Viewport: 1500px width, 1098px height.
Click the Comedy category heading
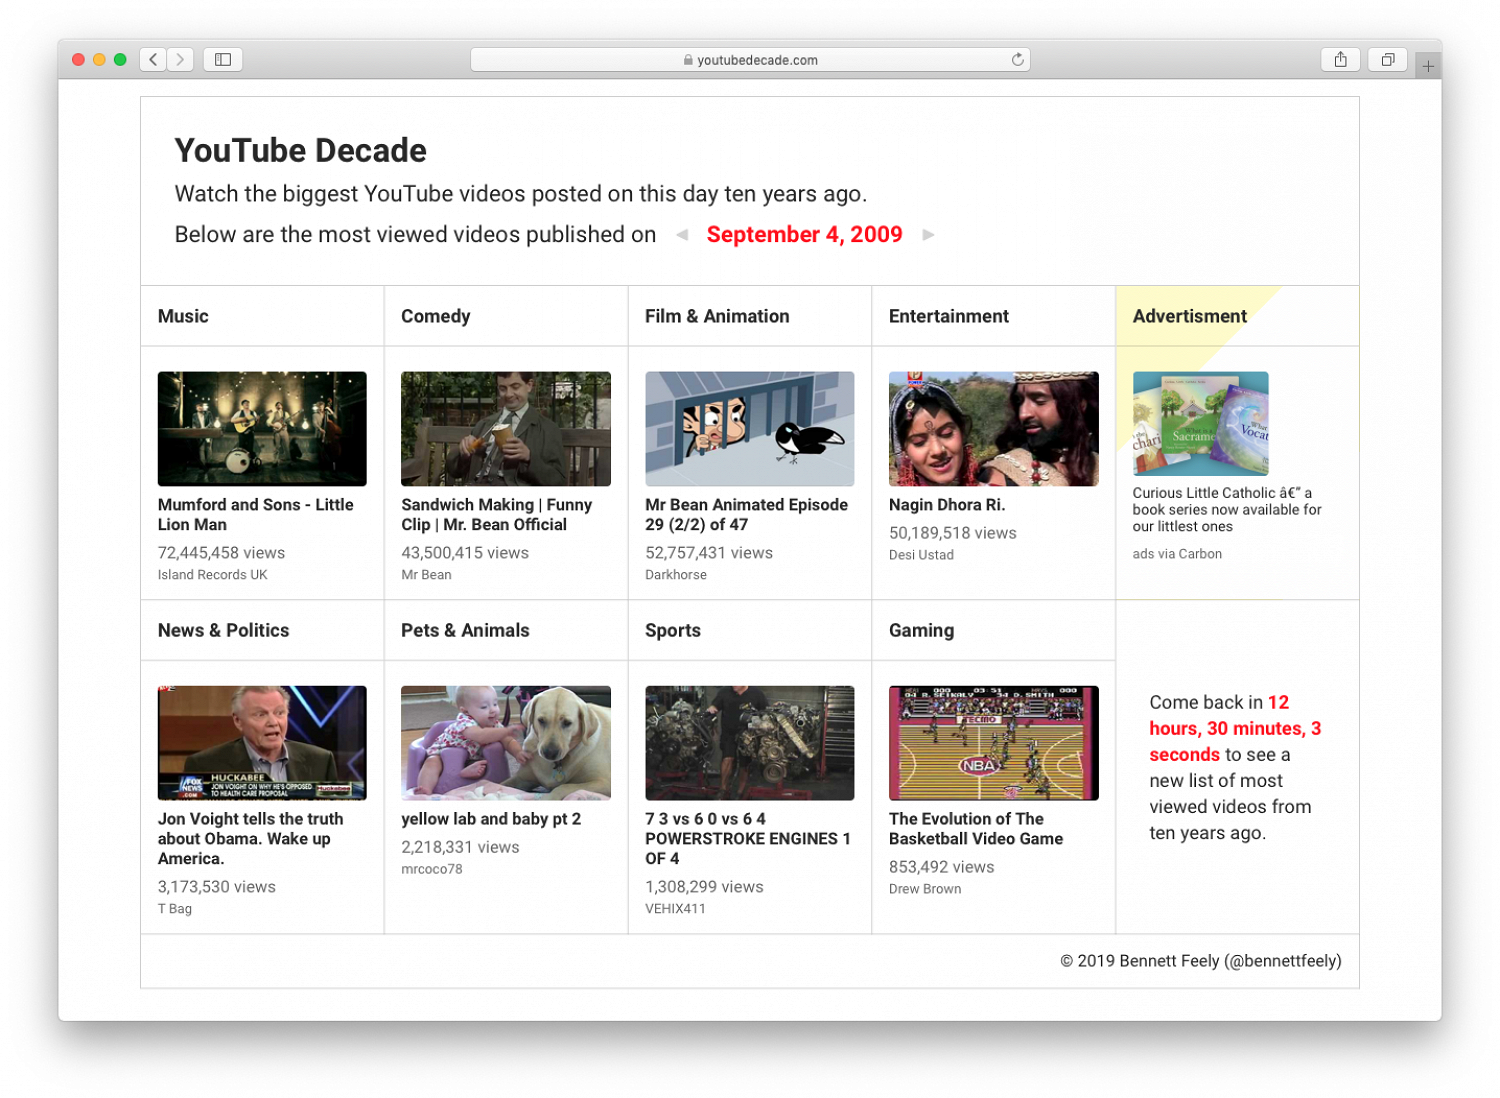(x=436, y=316)
